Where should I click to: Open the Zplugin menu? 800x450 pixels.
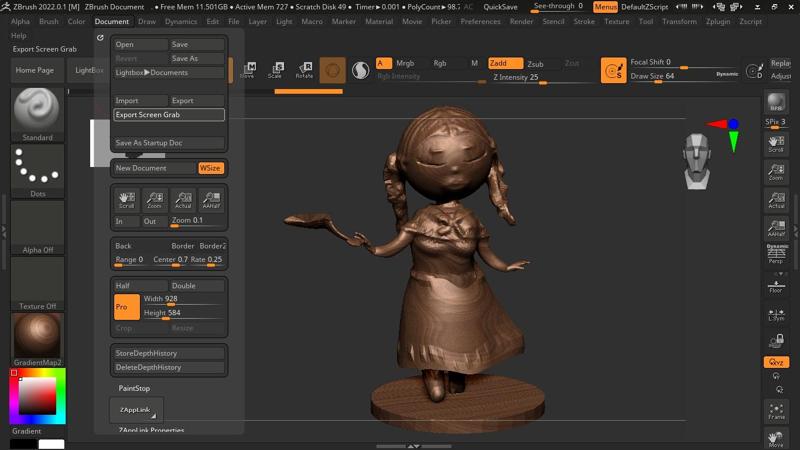pyautogui.click(x=720, y=21)
